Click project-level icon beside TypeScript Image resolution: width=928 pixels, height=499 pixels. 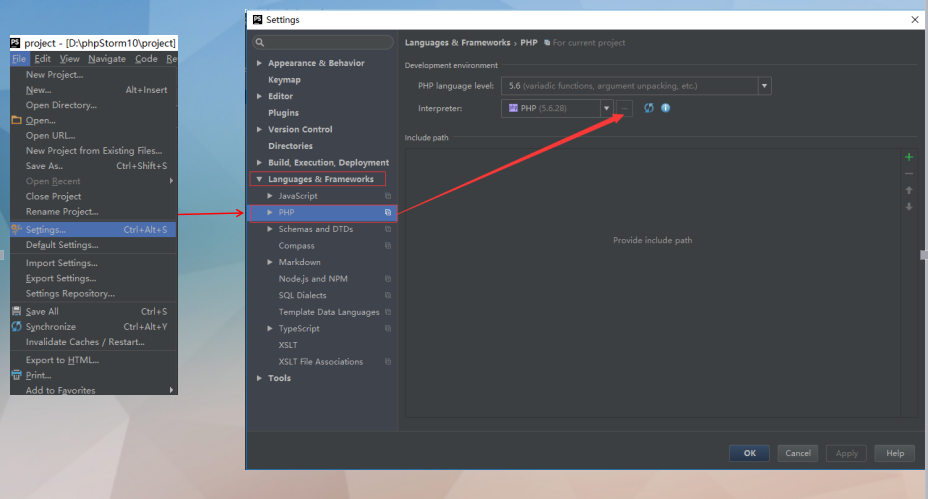(388, 329)
